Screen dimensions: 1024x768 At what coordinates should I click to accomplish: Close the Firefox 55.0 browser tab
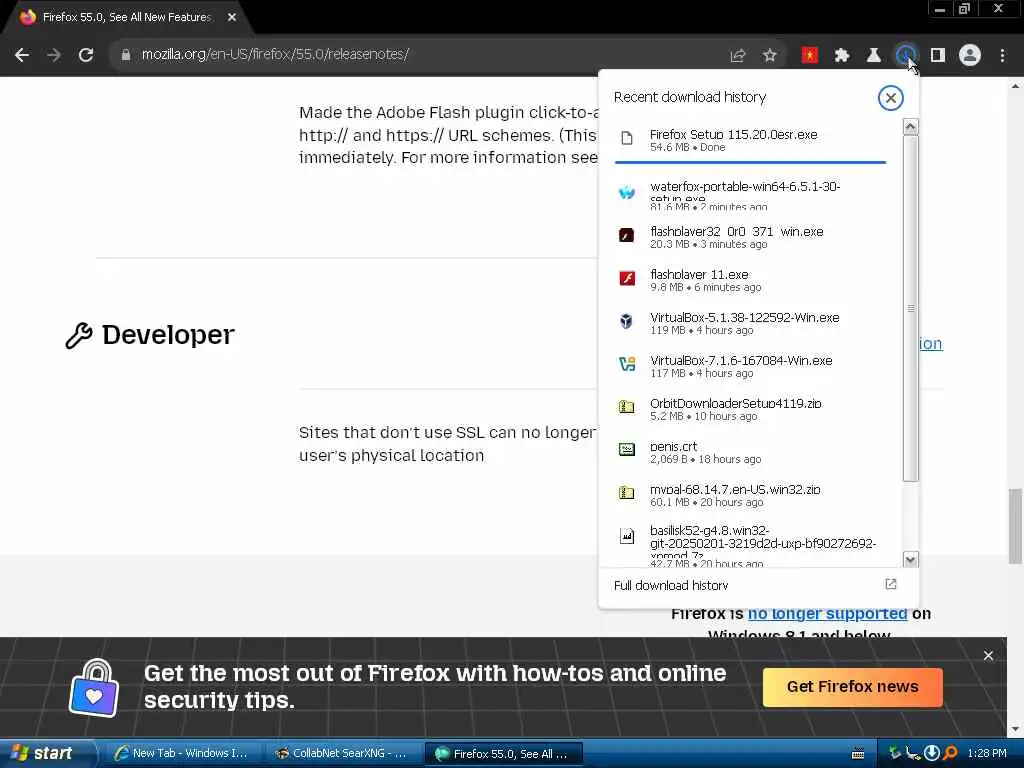pos(232,18)
